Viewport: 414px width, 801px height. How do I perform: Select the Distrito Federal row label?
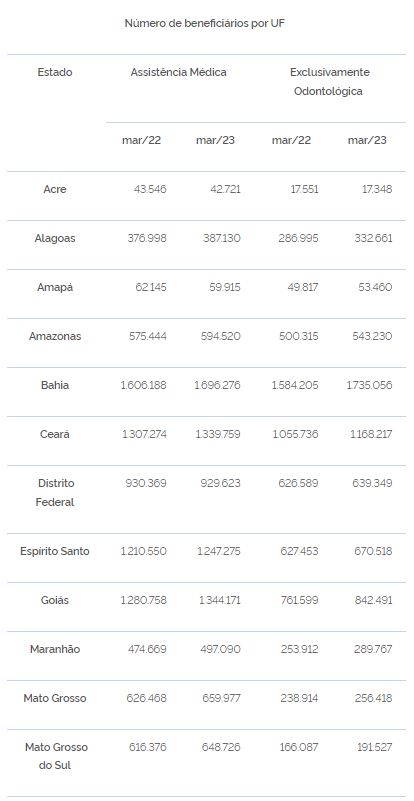click(x=55, y=492)
